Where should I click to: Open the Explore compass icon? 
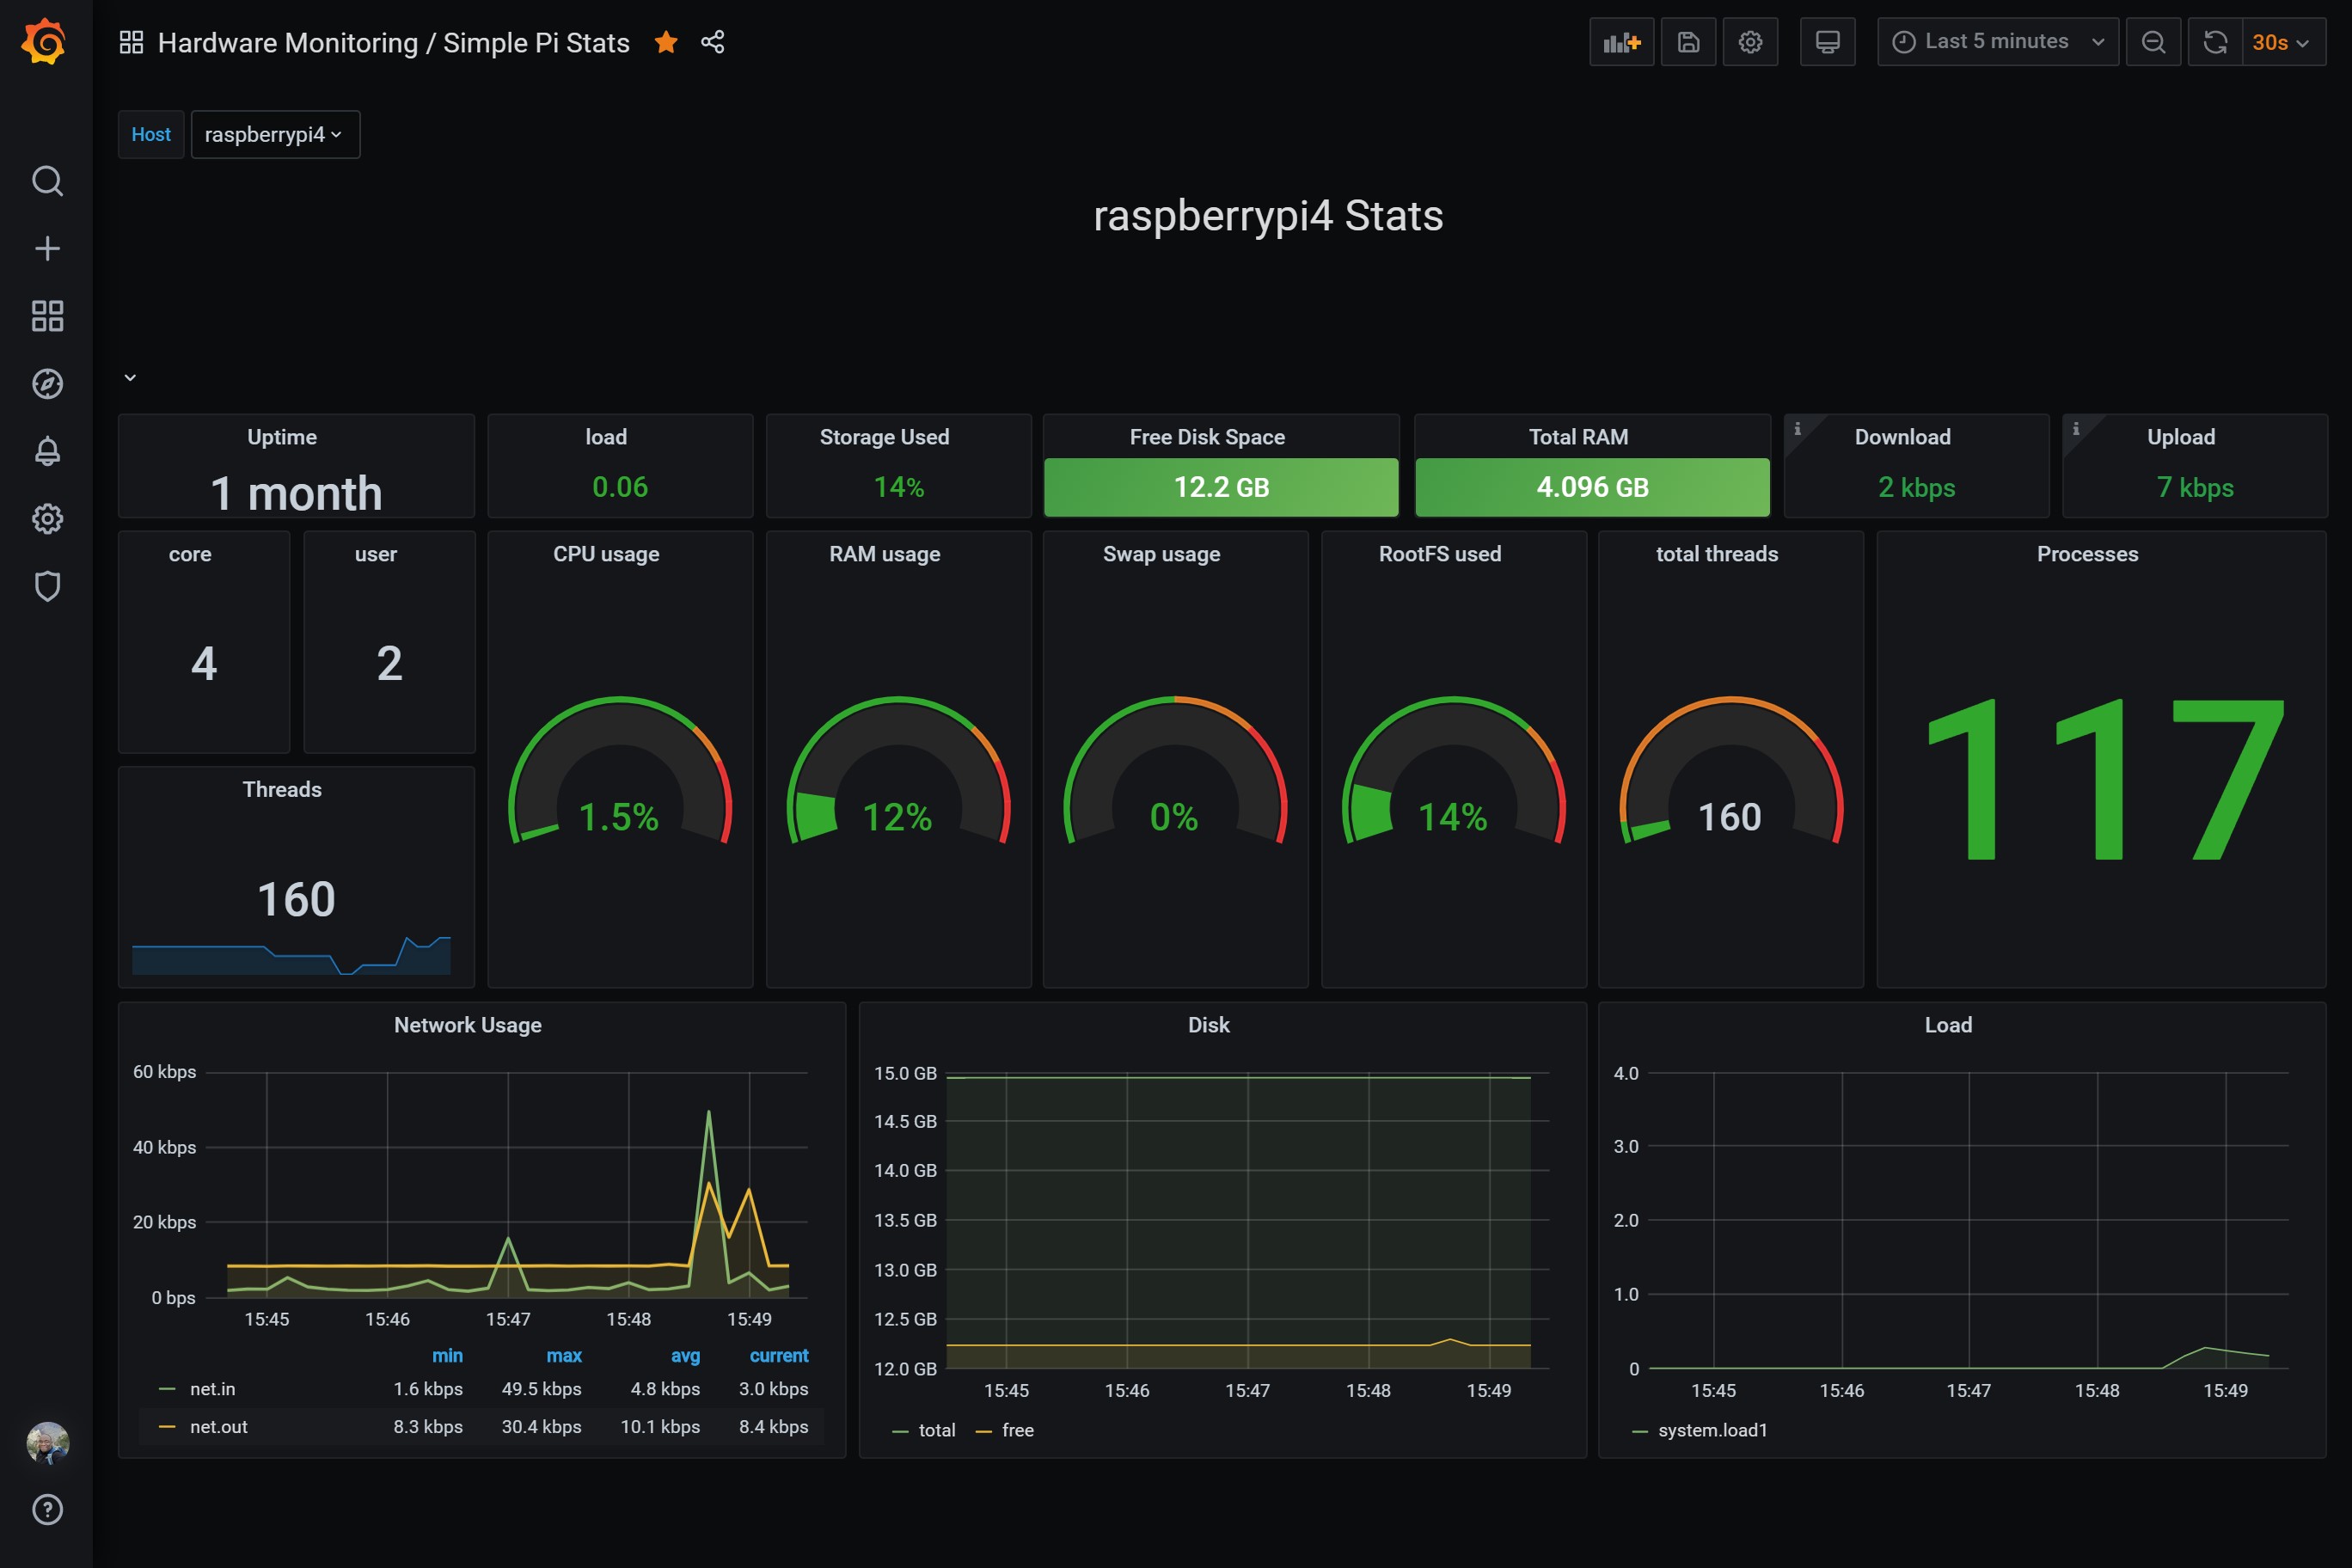[47, 384]
